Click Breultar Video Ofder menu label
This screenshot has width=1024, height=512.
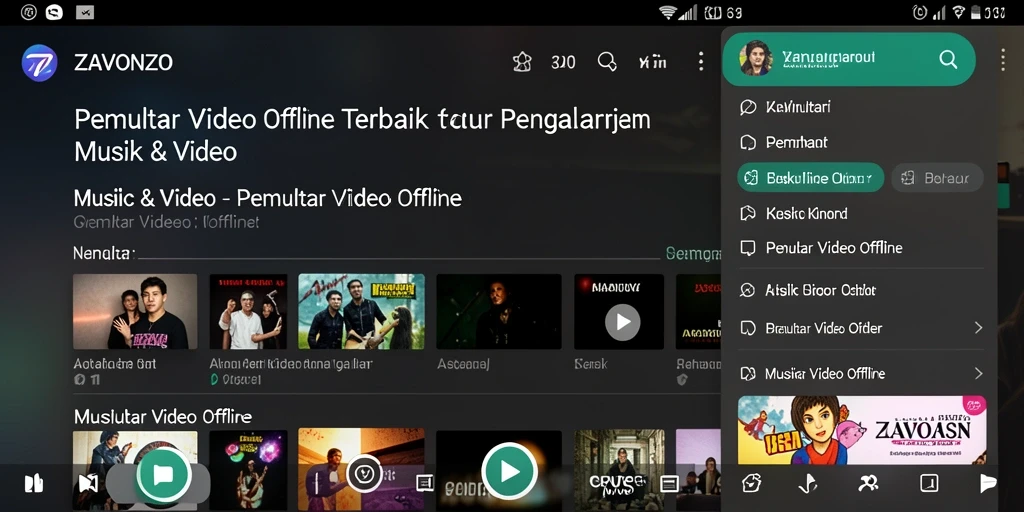824,328
